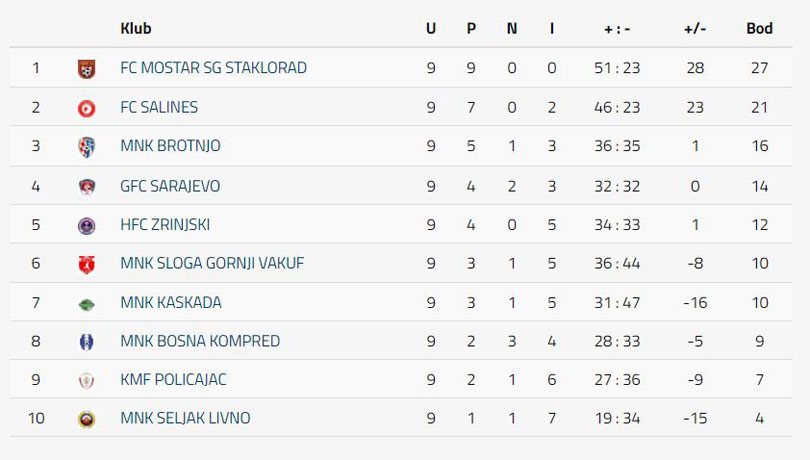Viewport: 810px width, 460px height.
Task: Click the MNK Brotnjo club crest
Action: tap(86, 147)
